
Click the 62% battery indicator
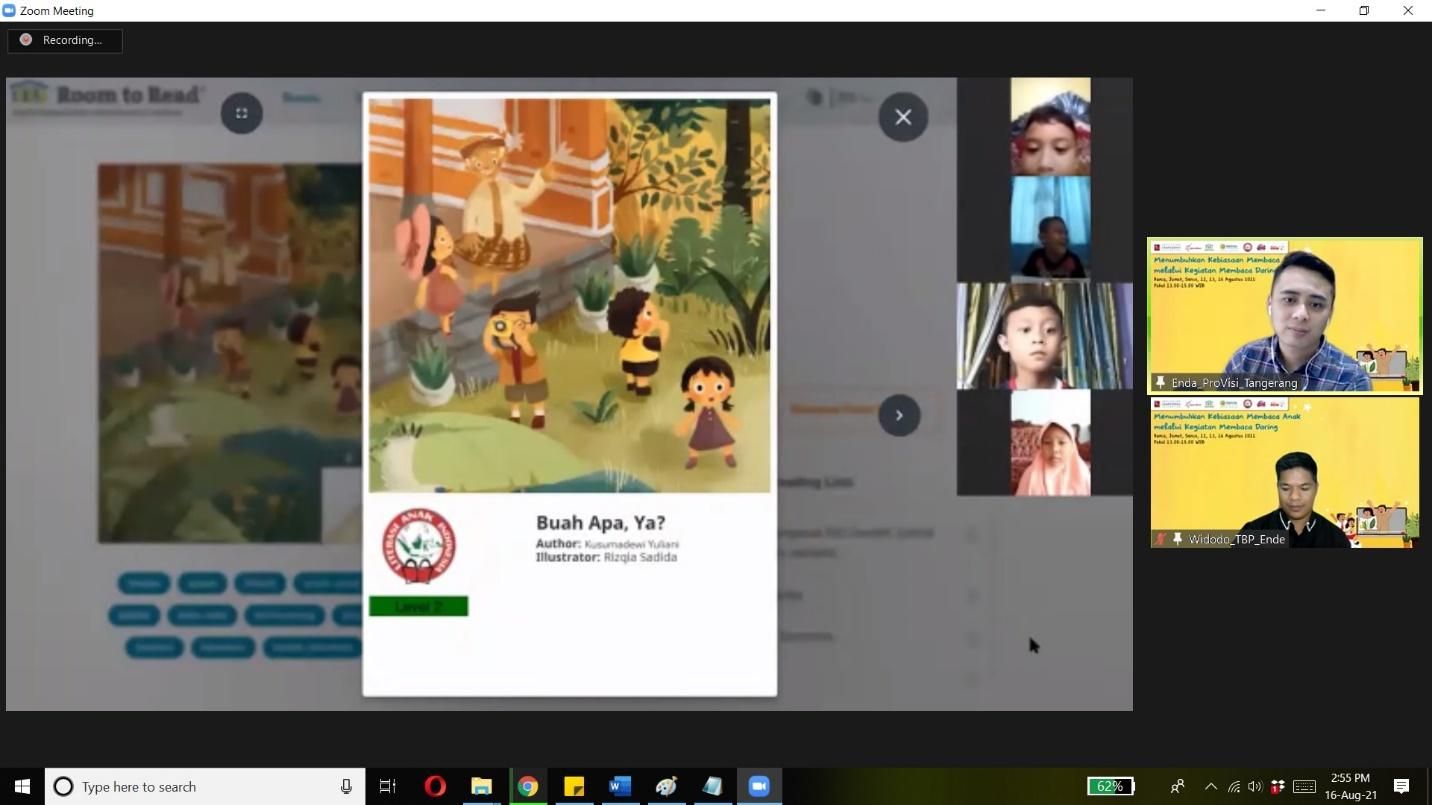point(1111,787)
